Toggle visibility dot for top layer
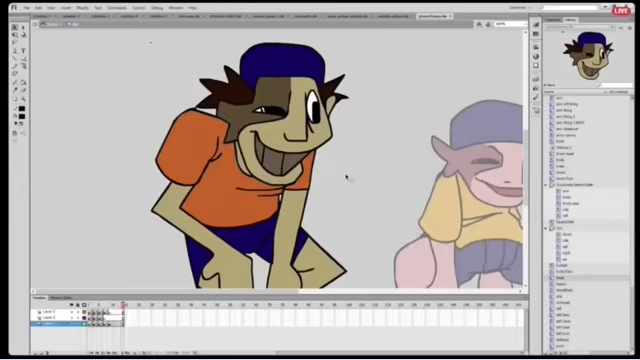640x360 pixels. (x=72, y=312)
